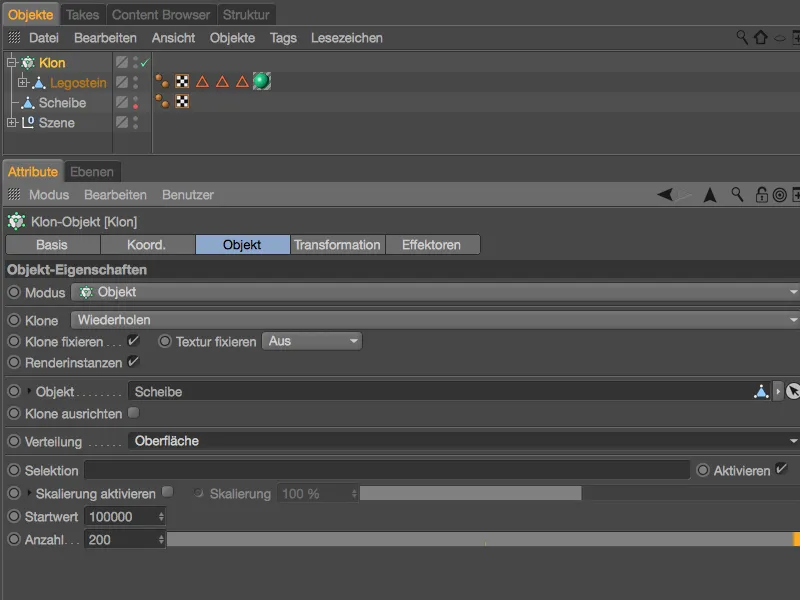Click the Skalierung percentage slider
Screen dimensions: 800x600
(x=470, y=492)
